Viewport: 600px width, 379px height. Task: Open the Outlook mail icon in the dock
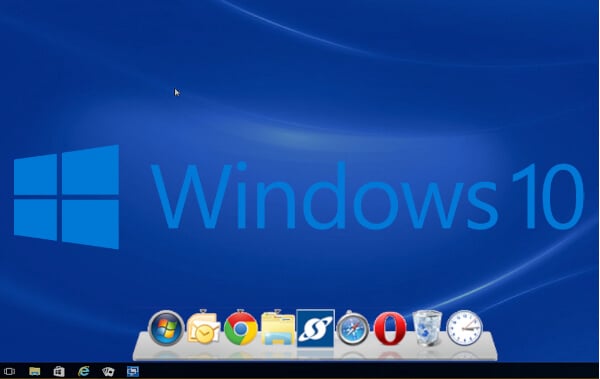(204, 328)
